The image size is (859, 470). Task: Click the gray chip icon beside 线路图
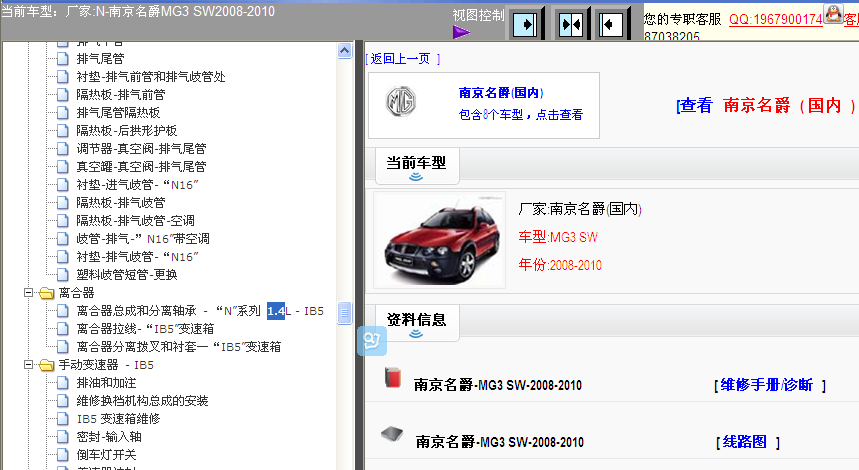point(392,434)
